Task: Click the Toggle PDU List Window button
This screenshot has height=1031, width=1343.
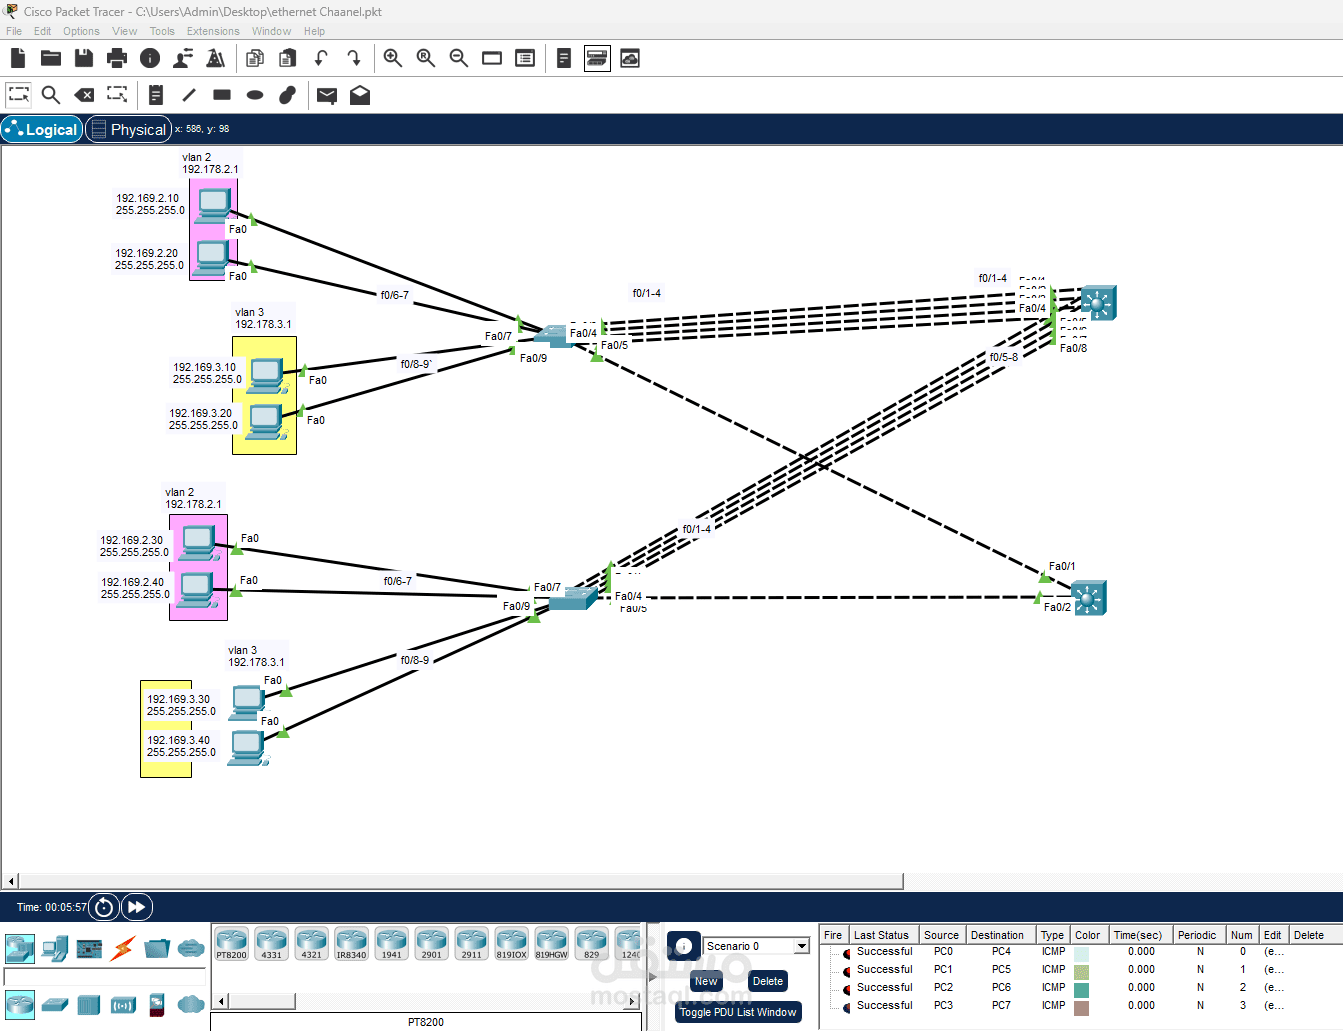Action: (x=738, y=1012)
